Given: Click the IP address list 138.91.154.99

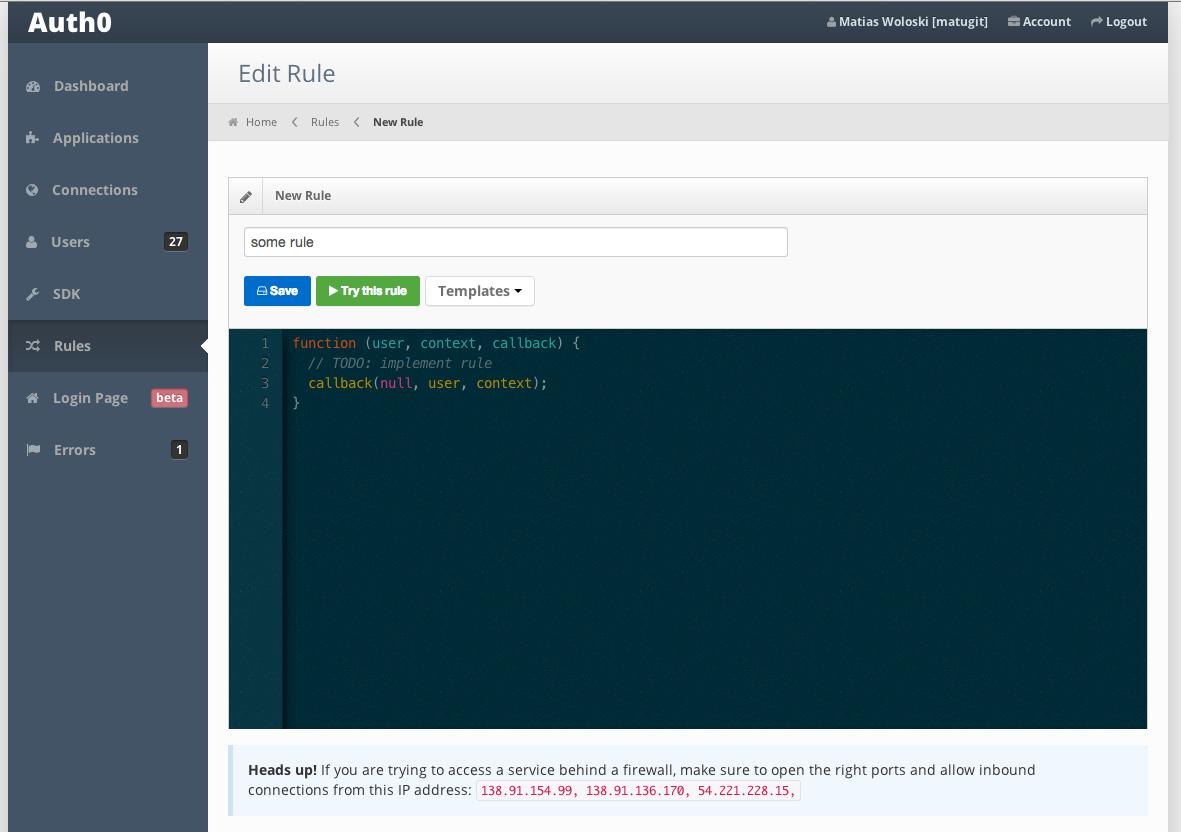Looking at the screenshot, I should 638,791.
